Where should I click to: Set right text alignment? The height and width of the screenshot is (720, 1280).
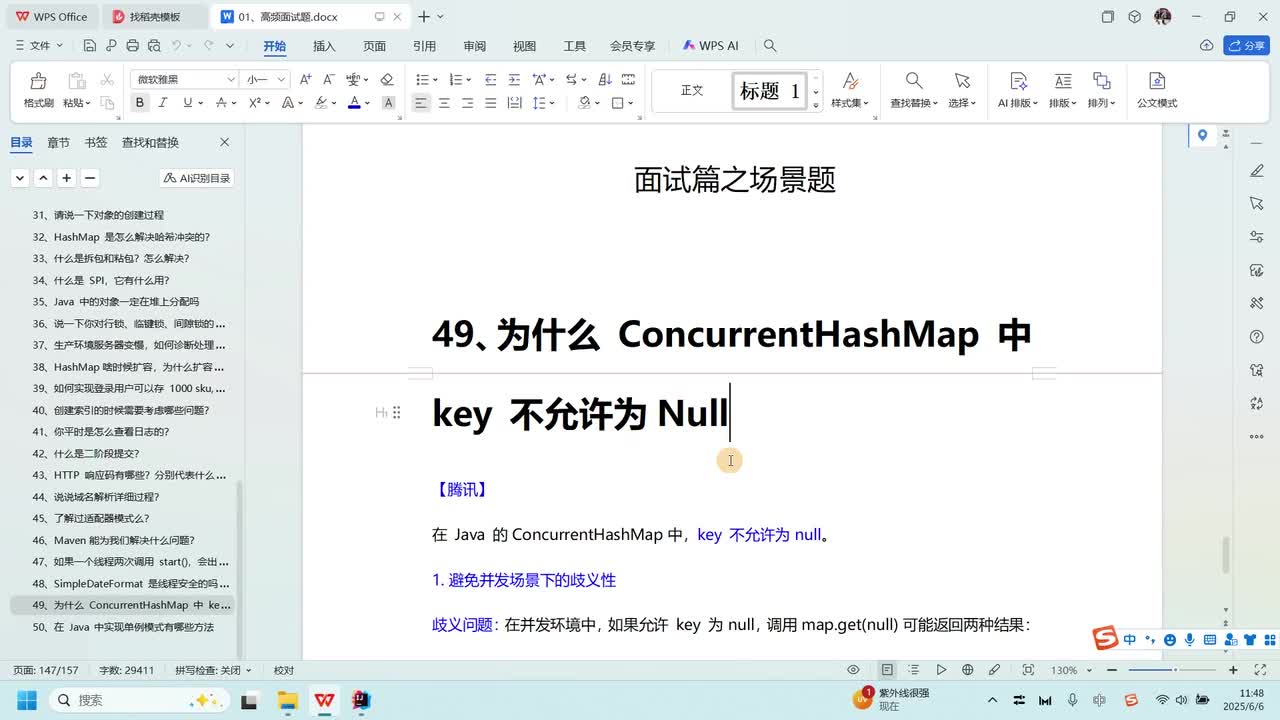pyautogui.click(x=467, y=103)
